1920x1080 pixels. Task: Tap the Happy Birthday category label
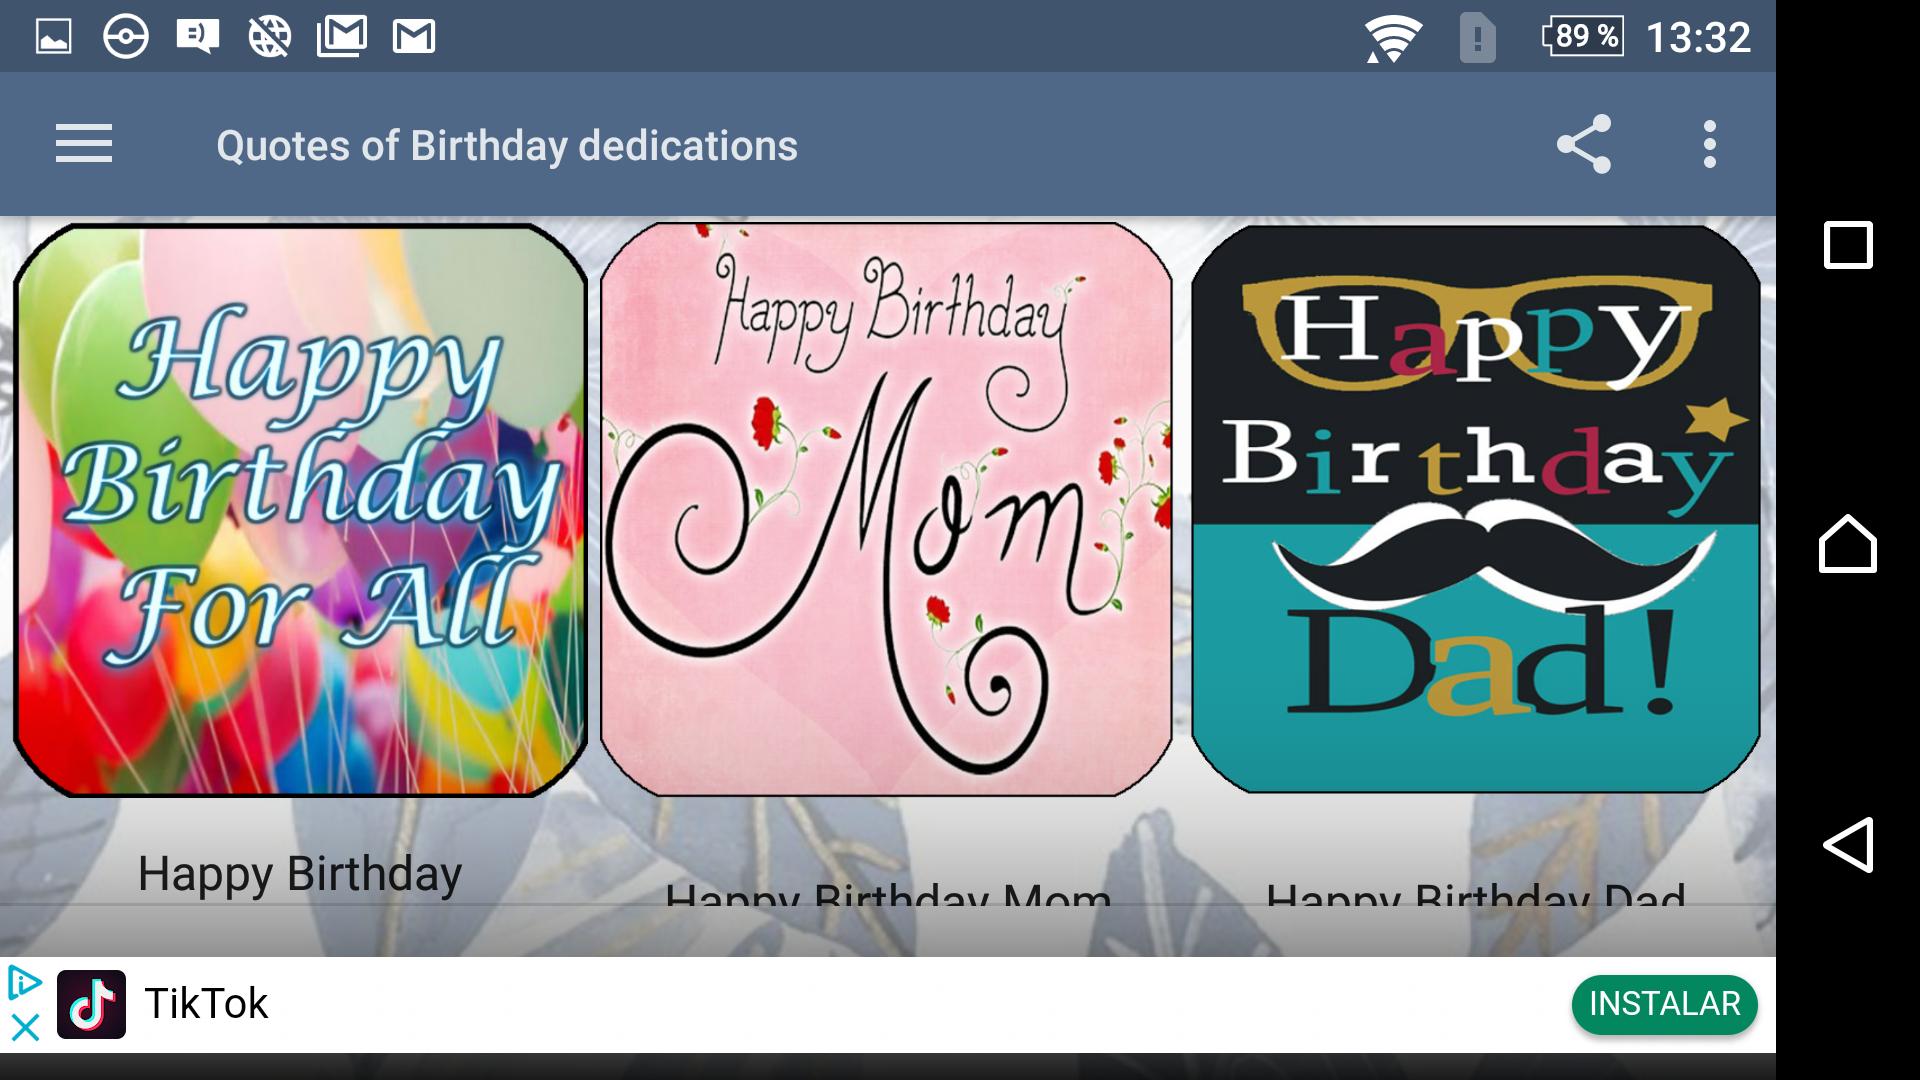click(300, 874)
